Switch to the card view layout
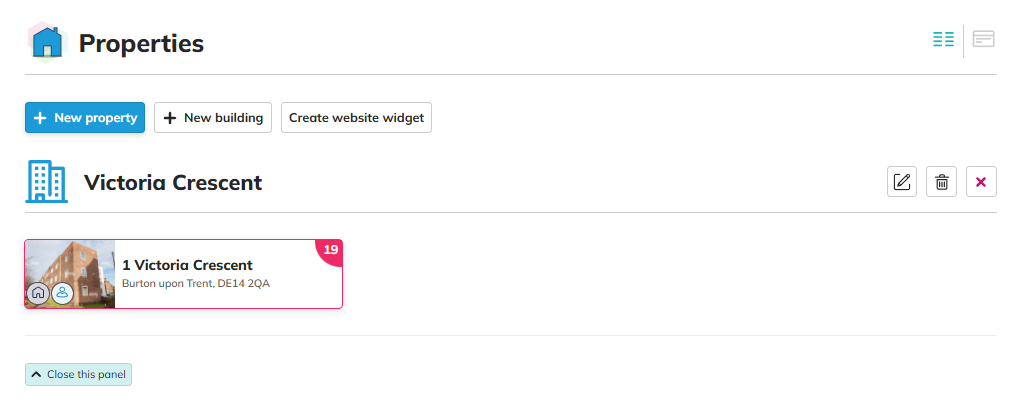 coord(983,40)
